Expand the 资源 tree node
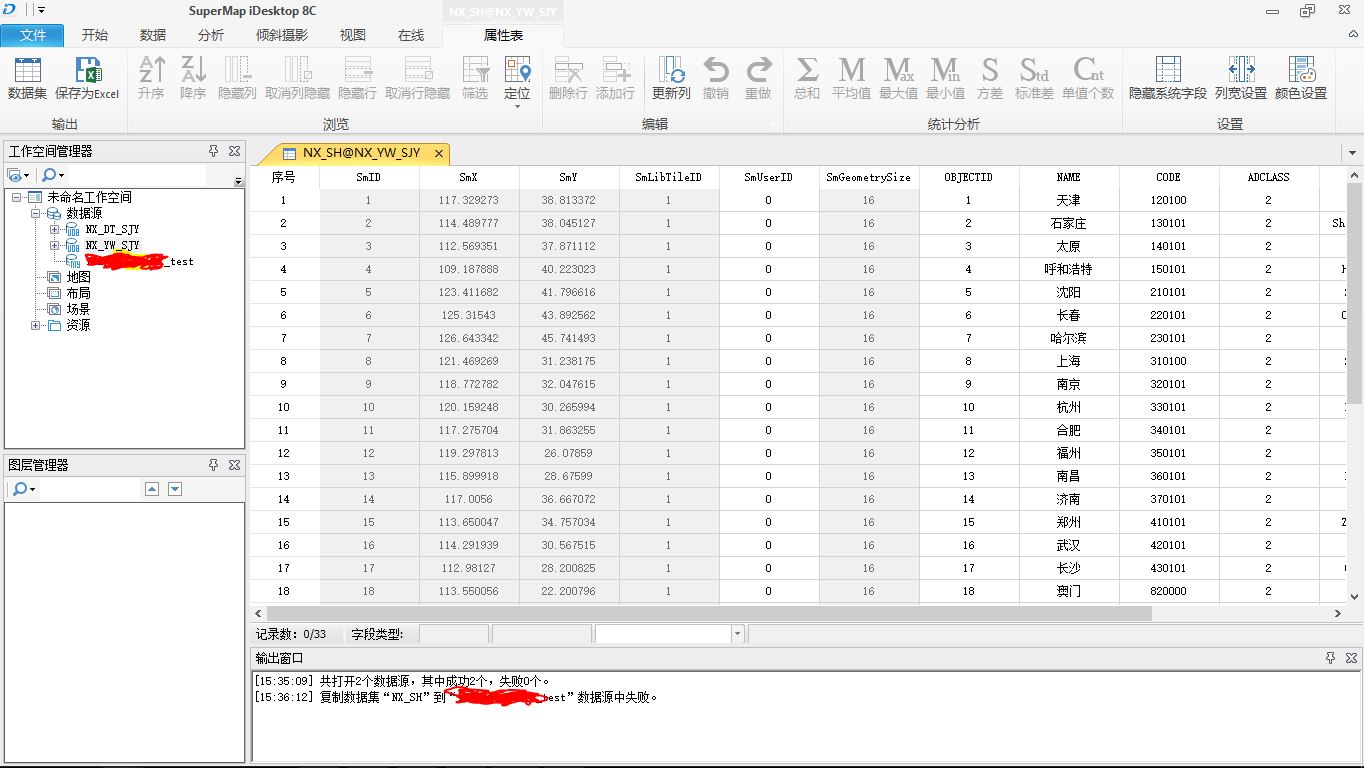The height and width of the screenshot is (768, 1364). [x=35, y=325]
